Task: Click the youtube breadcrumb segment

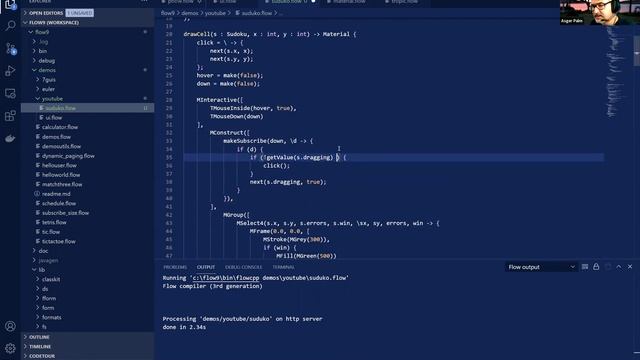Action: point(215,13)
